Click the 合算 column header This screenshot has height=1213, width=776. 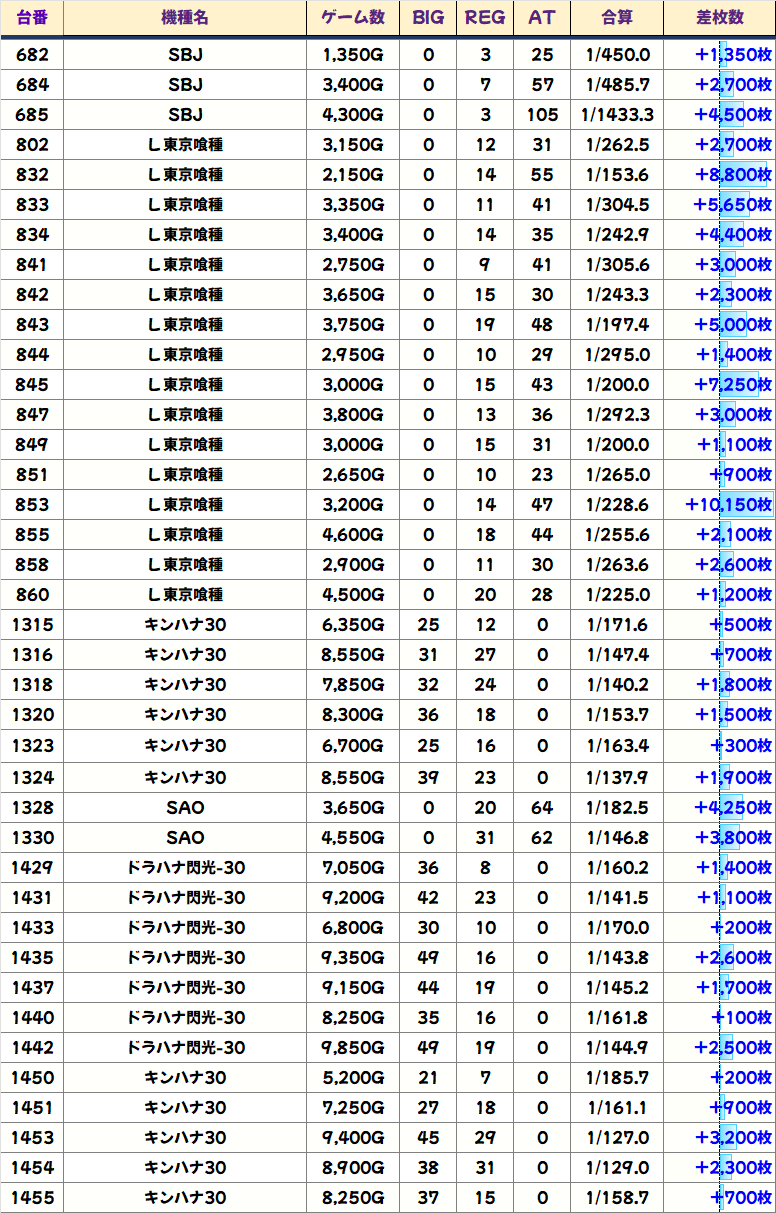[617, 18]
